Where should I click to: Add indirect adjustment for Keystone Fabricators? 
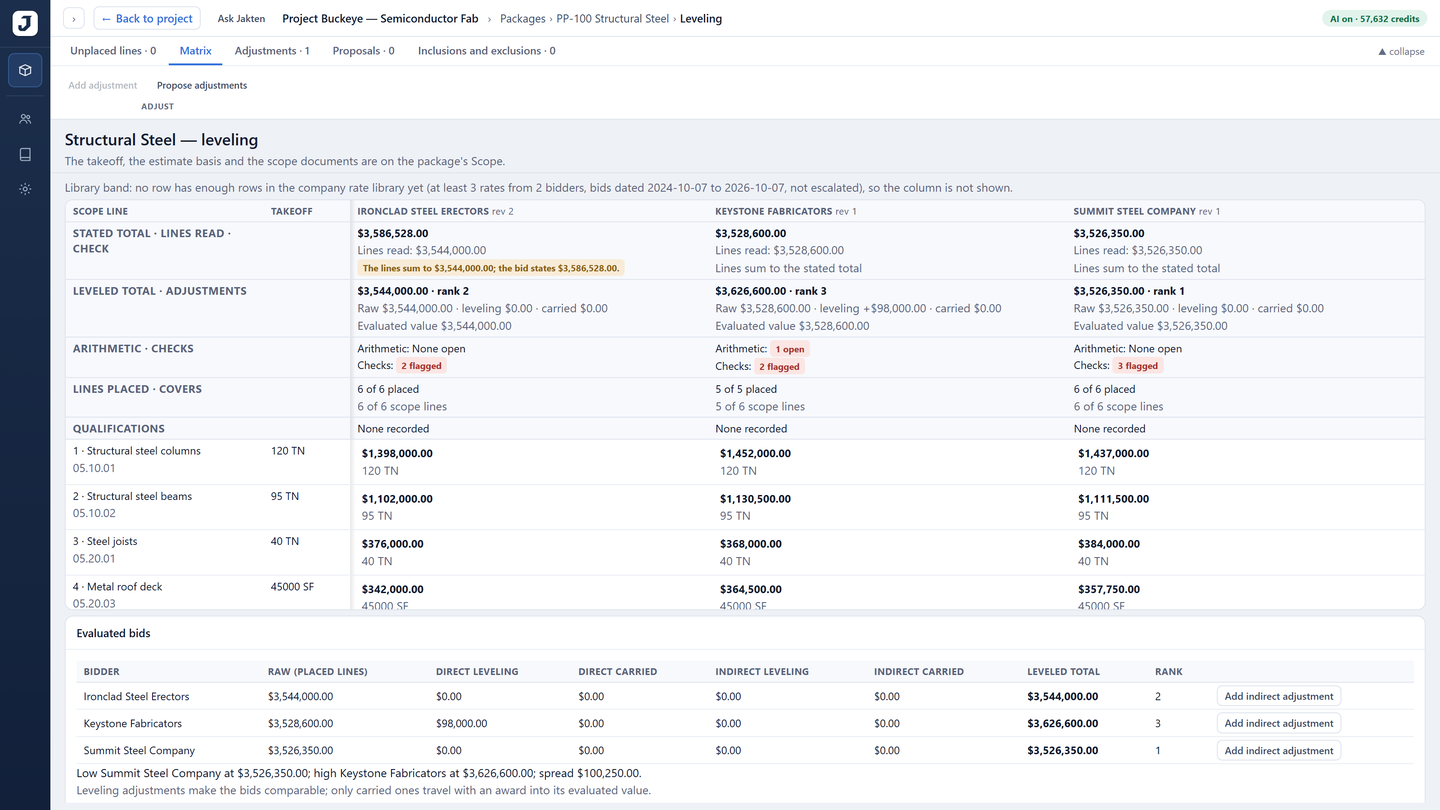click(1279, 723)
